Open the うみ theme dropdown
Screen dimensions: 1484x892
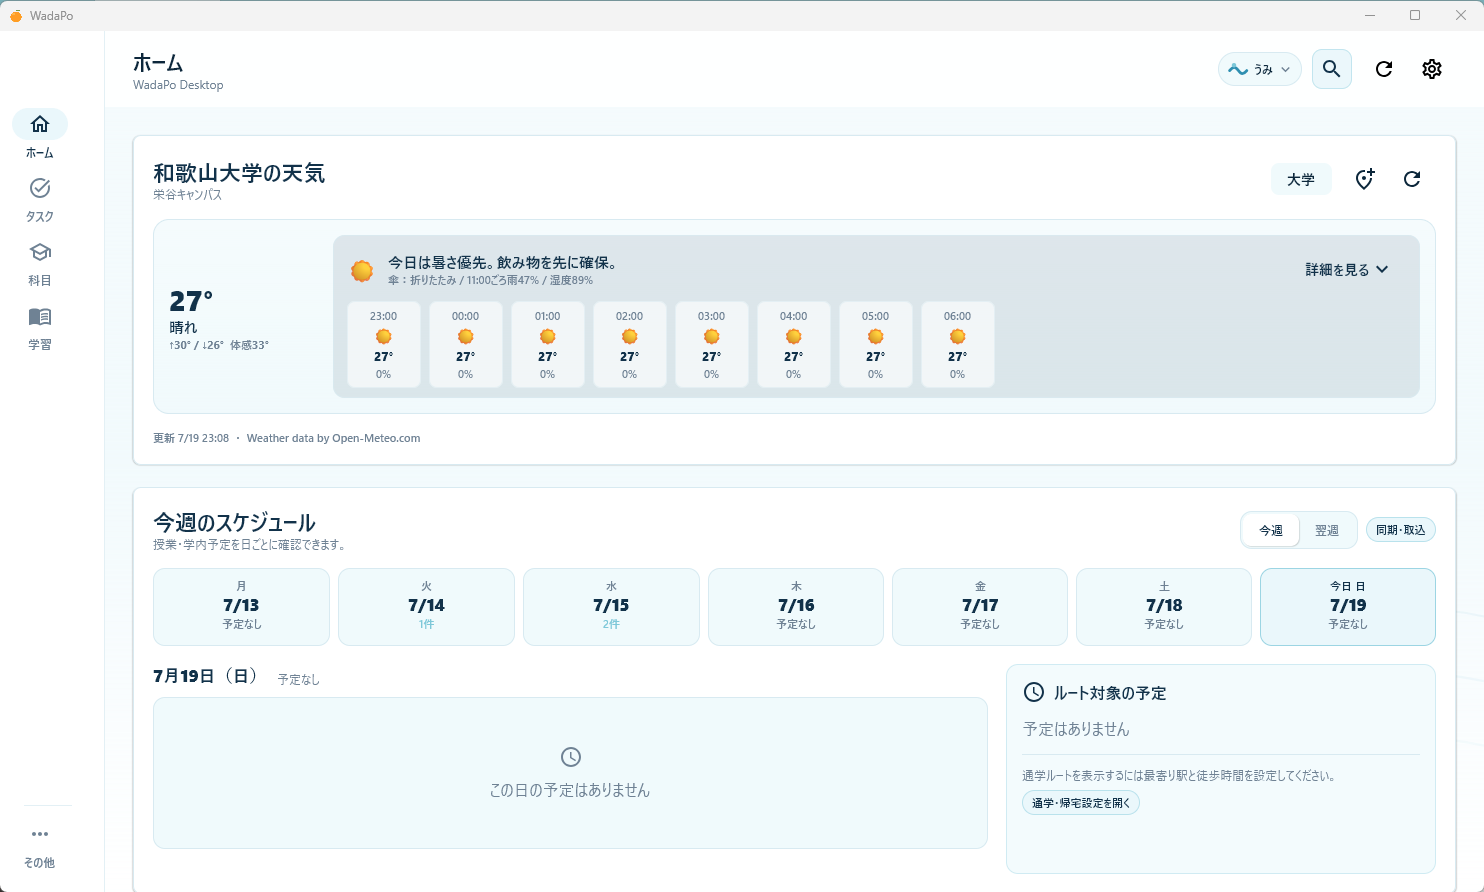[x=1260, y=69]
